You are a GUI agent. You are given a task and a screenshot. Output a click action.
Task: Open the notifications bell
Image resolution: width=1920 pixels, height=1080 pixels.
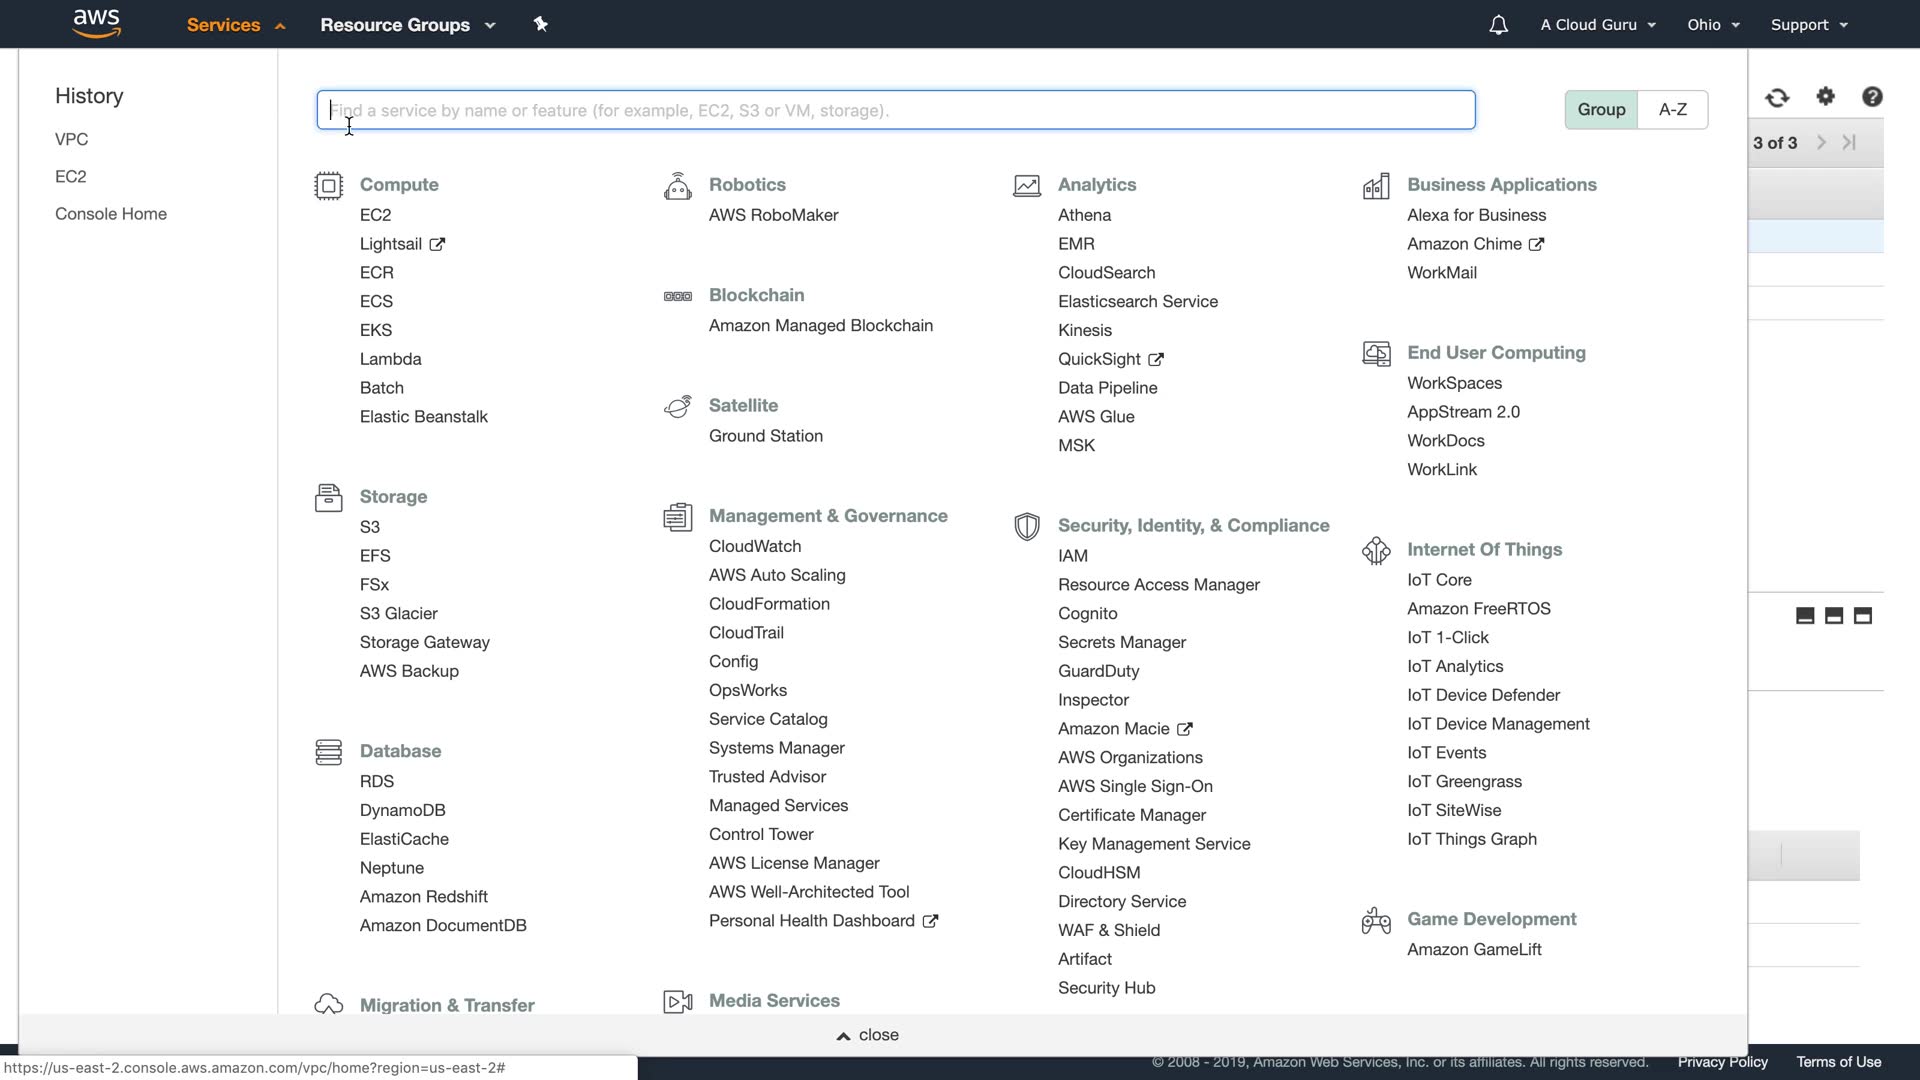1498,25
